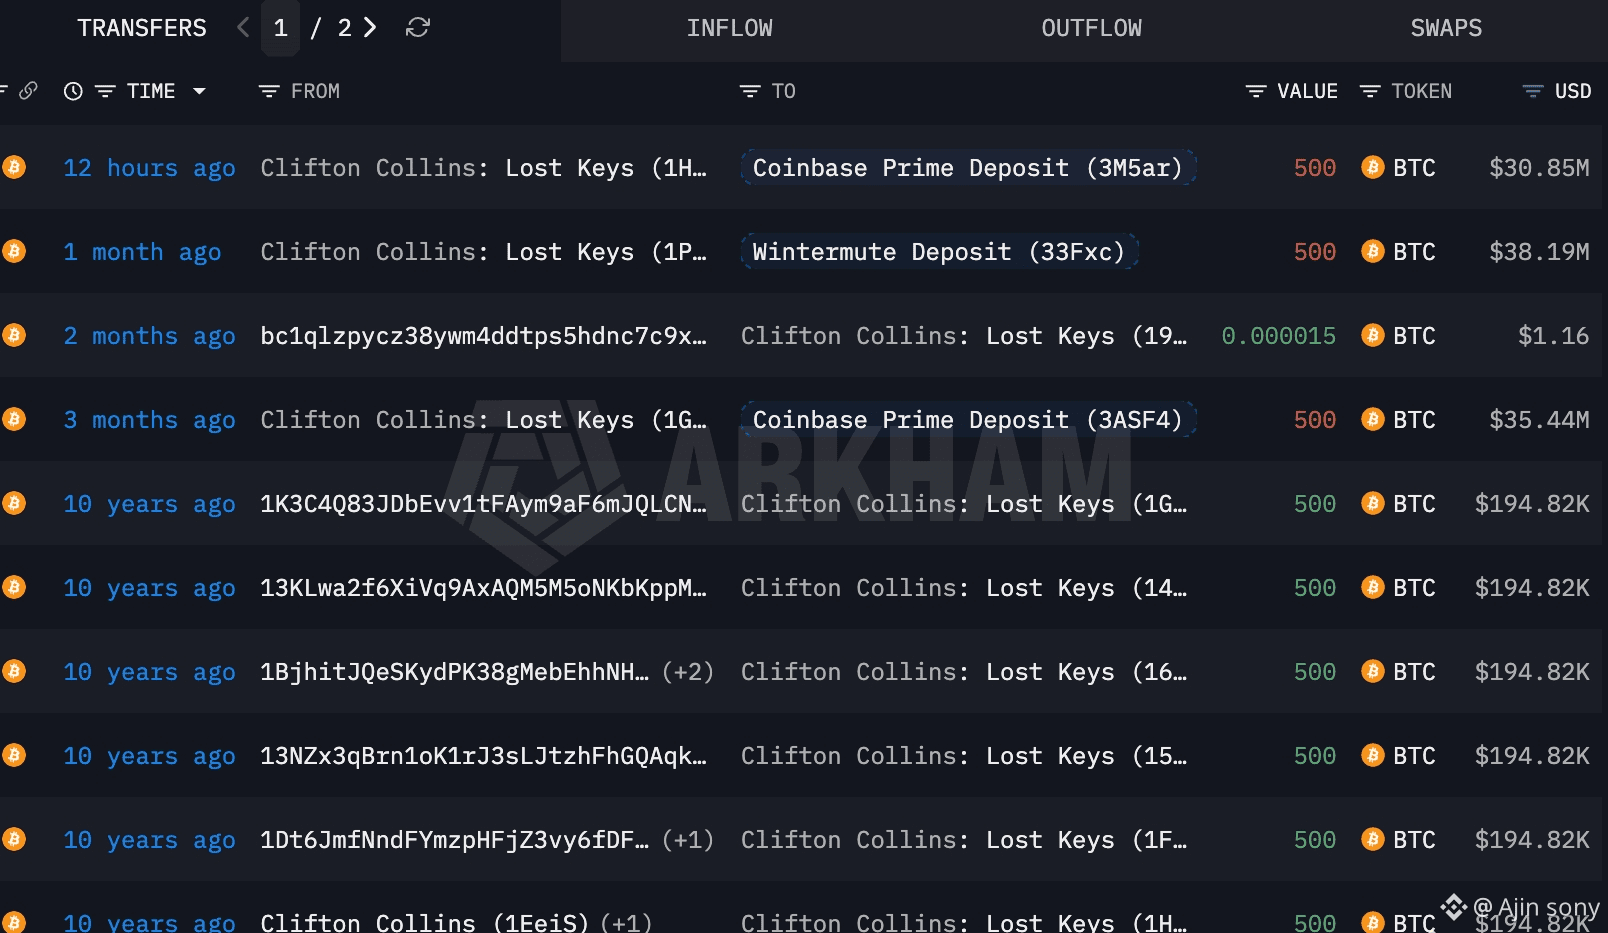Open recipient Clifton Collins: Lost Keys (1F…)
Image resolution: width=1608 pixels, height=933 pixels.
click(964, 840)
